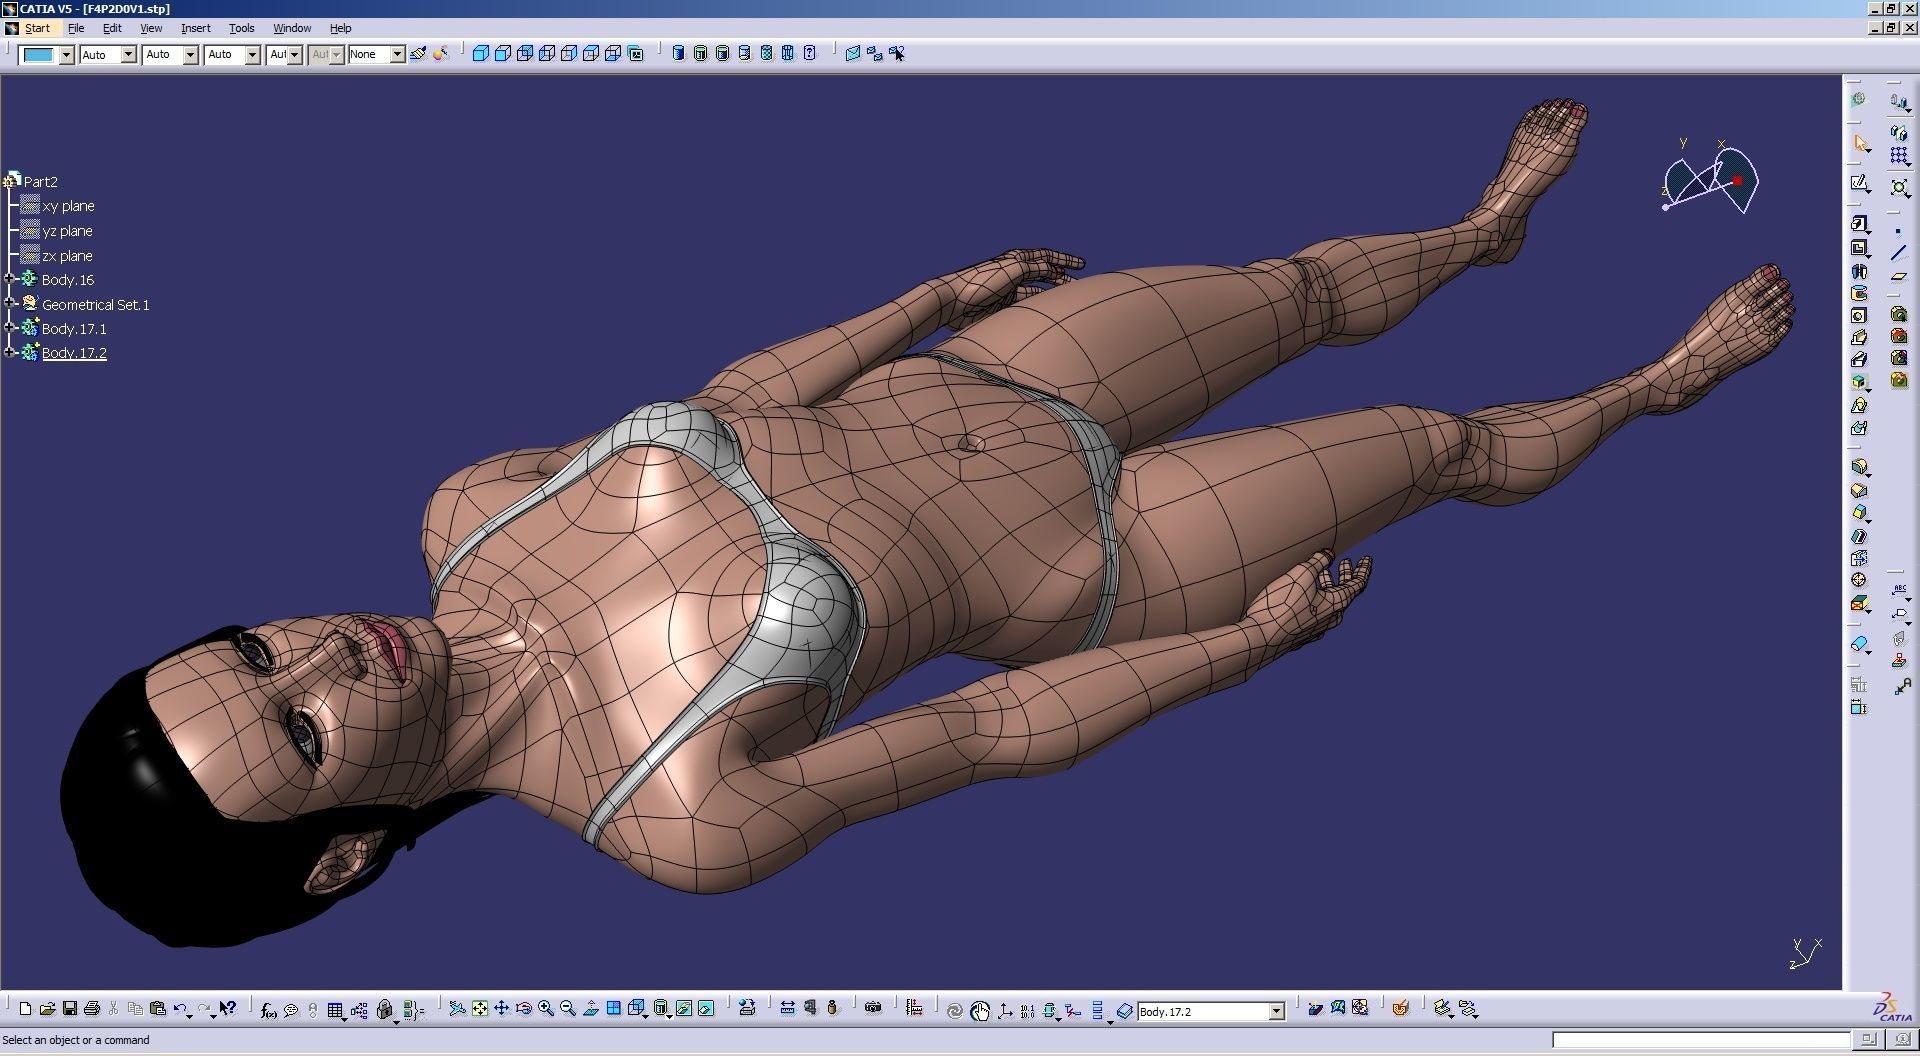Open the second Auto dropdown
1920x1056 pixels.
(191, 55)
